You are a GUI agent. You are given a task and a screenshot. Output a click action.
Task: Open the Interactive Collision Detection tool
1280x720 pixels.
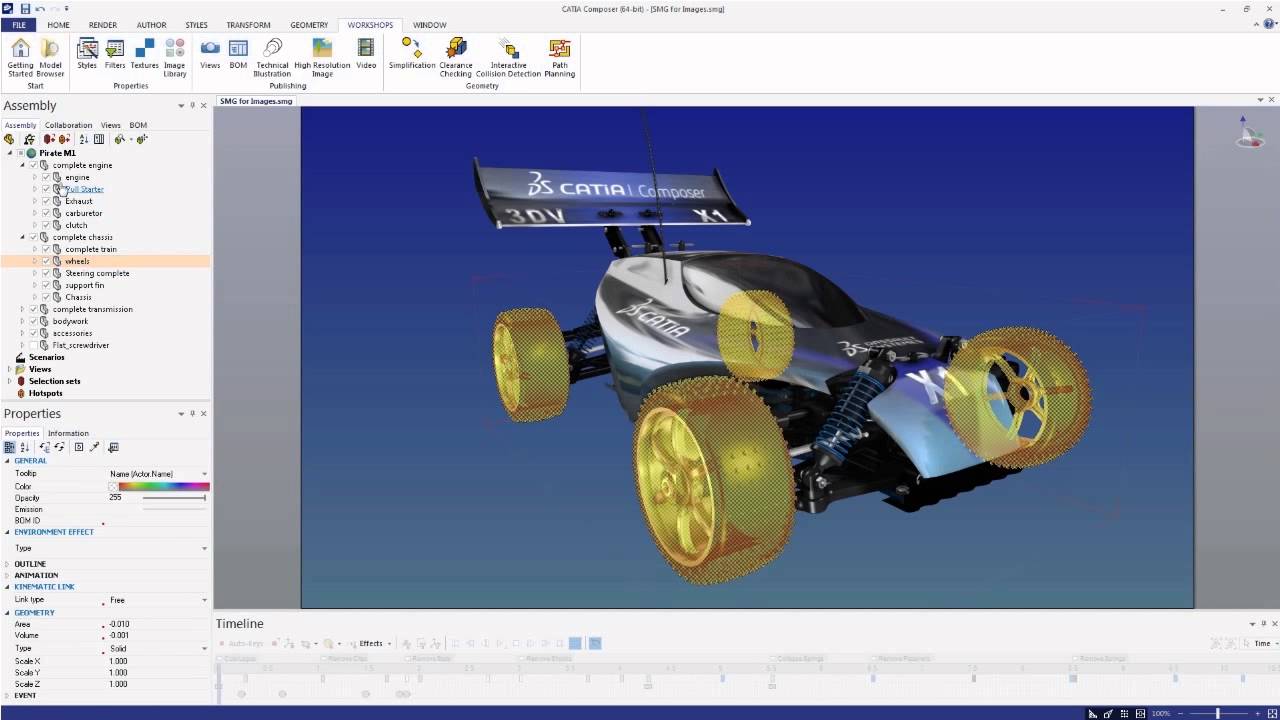(x=508, y=57)
